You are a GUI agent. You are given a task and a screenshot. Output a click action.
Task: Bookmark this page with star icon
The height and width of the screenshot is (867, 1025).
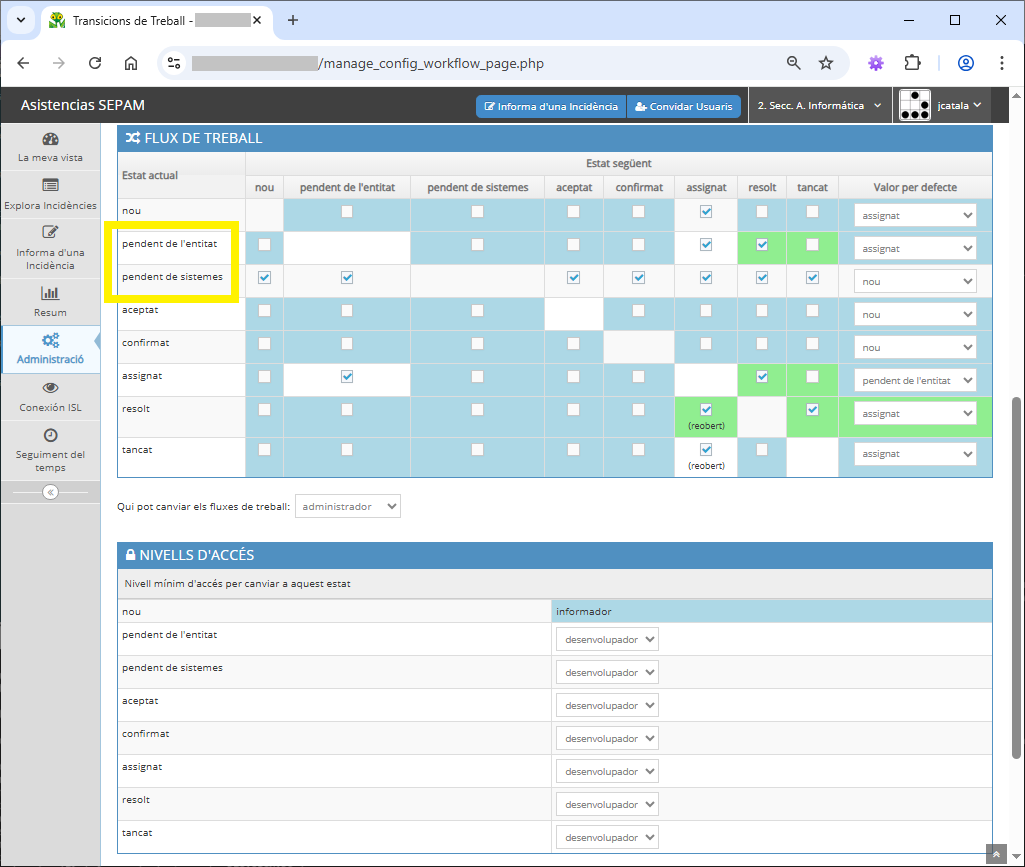[826, 63]
